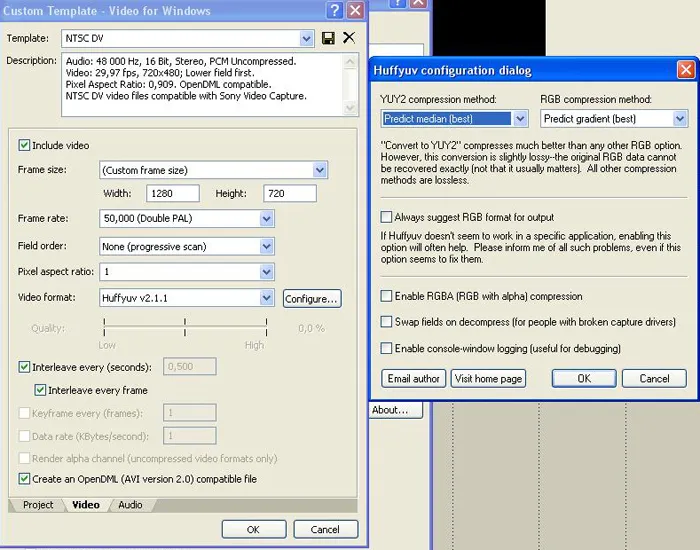The width and height of the screenshot is (700, 550).
Task: Switch to the Project tab
Action: point(38,505)
